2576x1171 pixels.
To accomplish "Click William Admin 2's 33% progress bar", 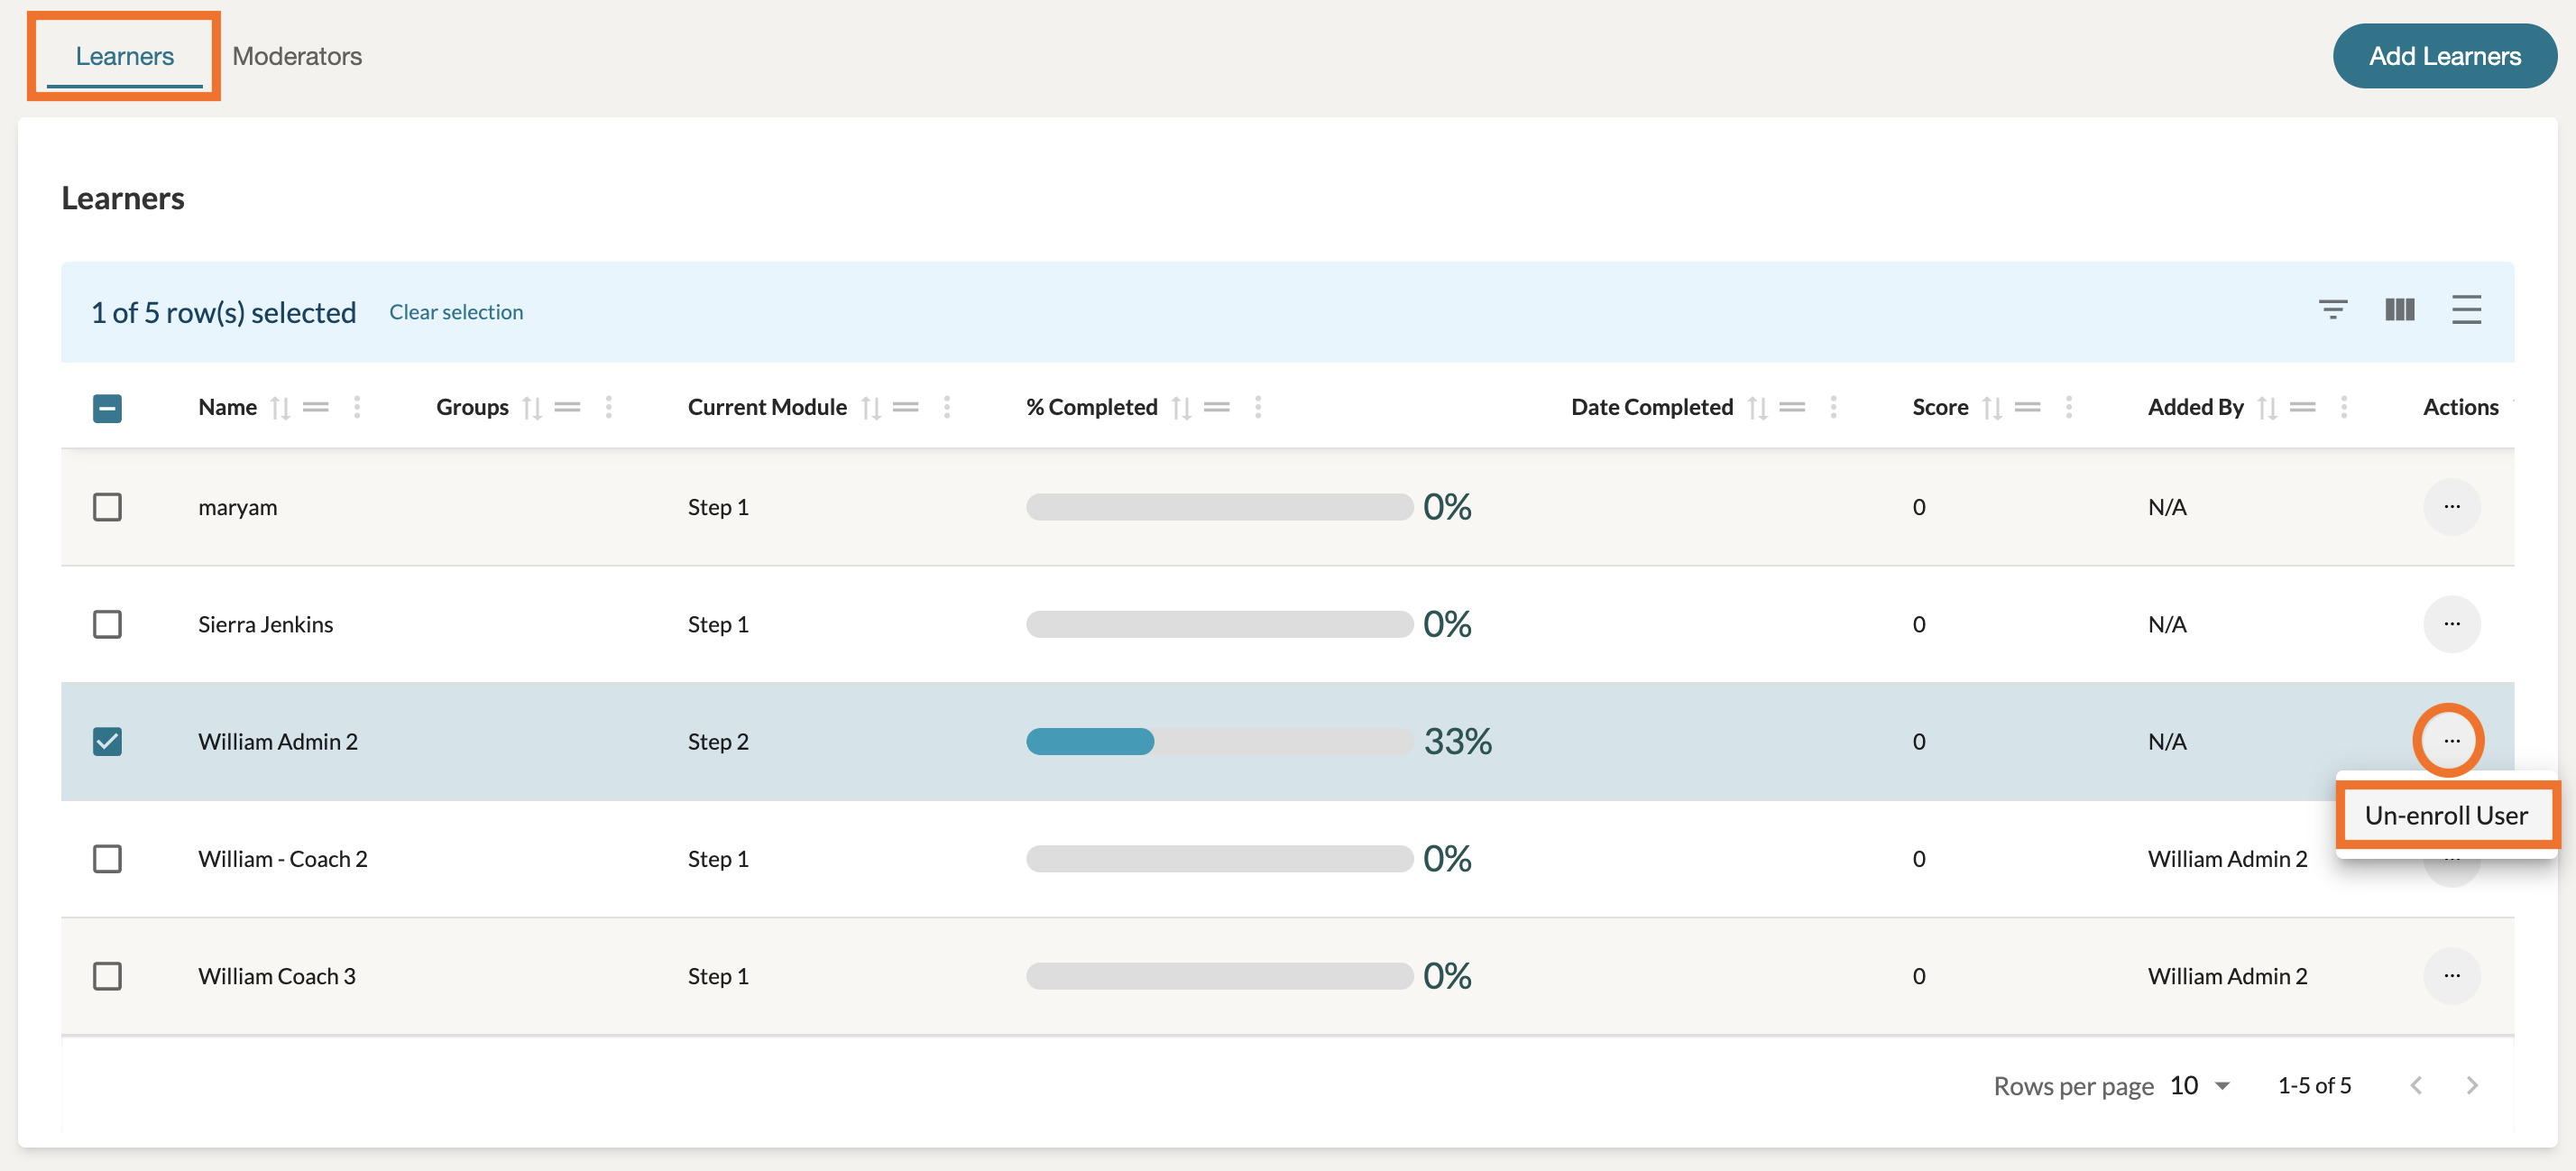I will coord(1218,741).
